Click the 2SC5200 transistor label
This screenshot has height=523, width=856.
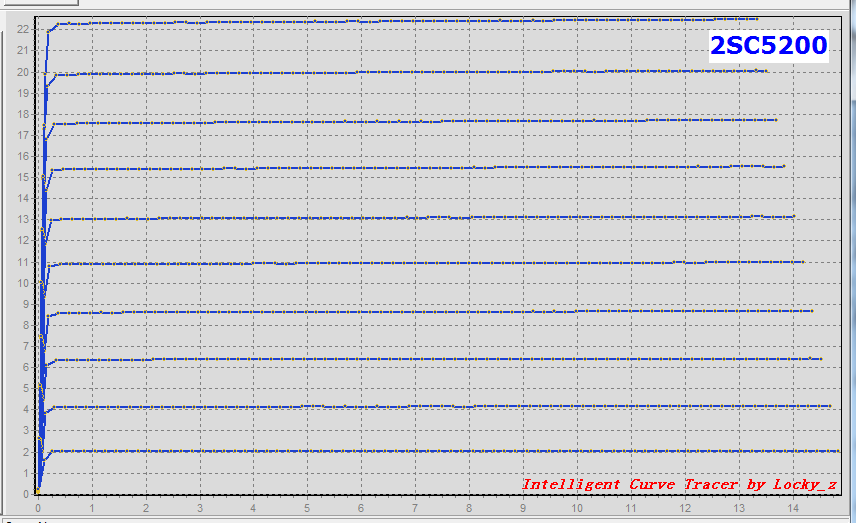[769, 45]
